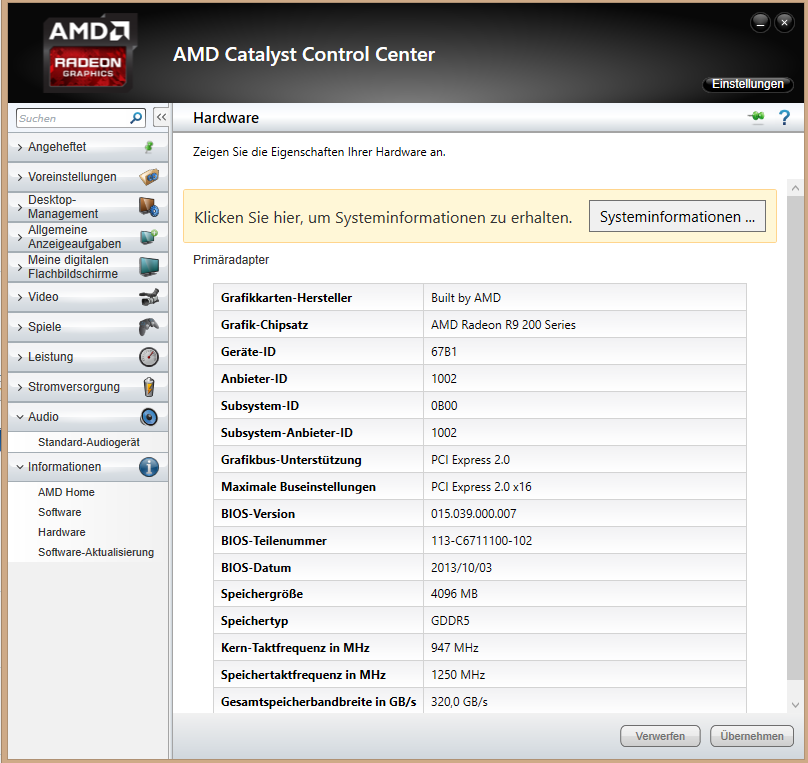Select Hardware in the sidebar
Screen dimensions: 808x763
click(x=61, y=532)
